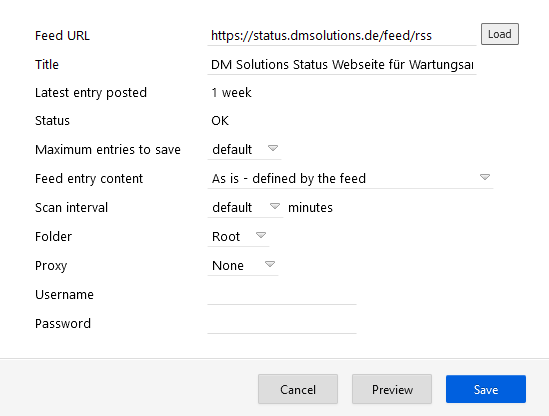This screenshot has height=416, width=549.
Task: Click the "Feed URL" label
Action: click(x=62, y=36)
